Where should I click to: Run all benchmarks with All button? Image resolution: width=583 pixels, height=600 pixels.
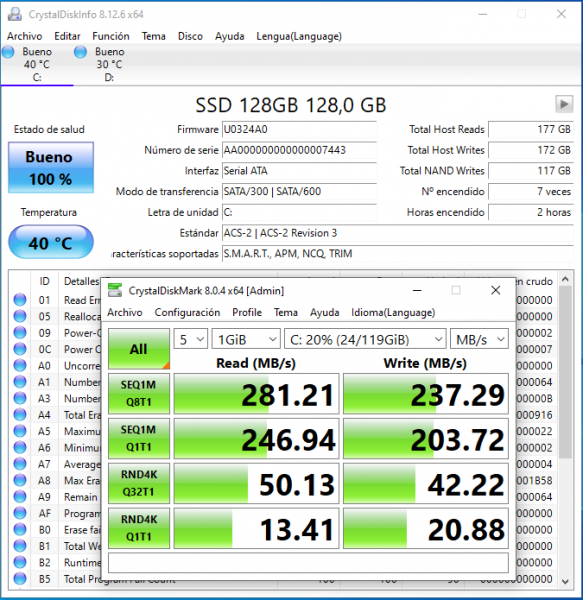(x=139, y=349)
